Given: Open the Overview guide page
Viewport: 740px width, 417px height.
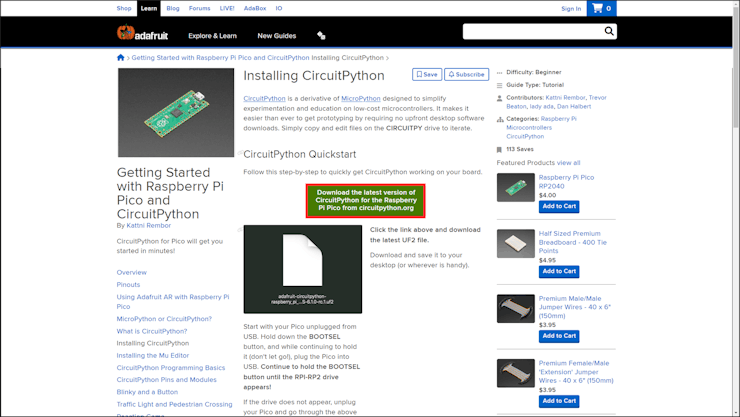Looking at the screenshot, I should click(132, 272).
